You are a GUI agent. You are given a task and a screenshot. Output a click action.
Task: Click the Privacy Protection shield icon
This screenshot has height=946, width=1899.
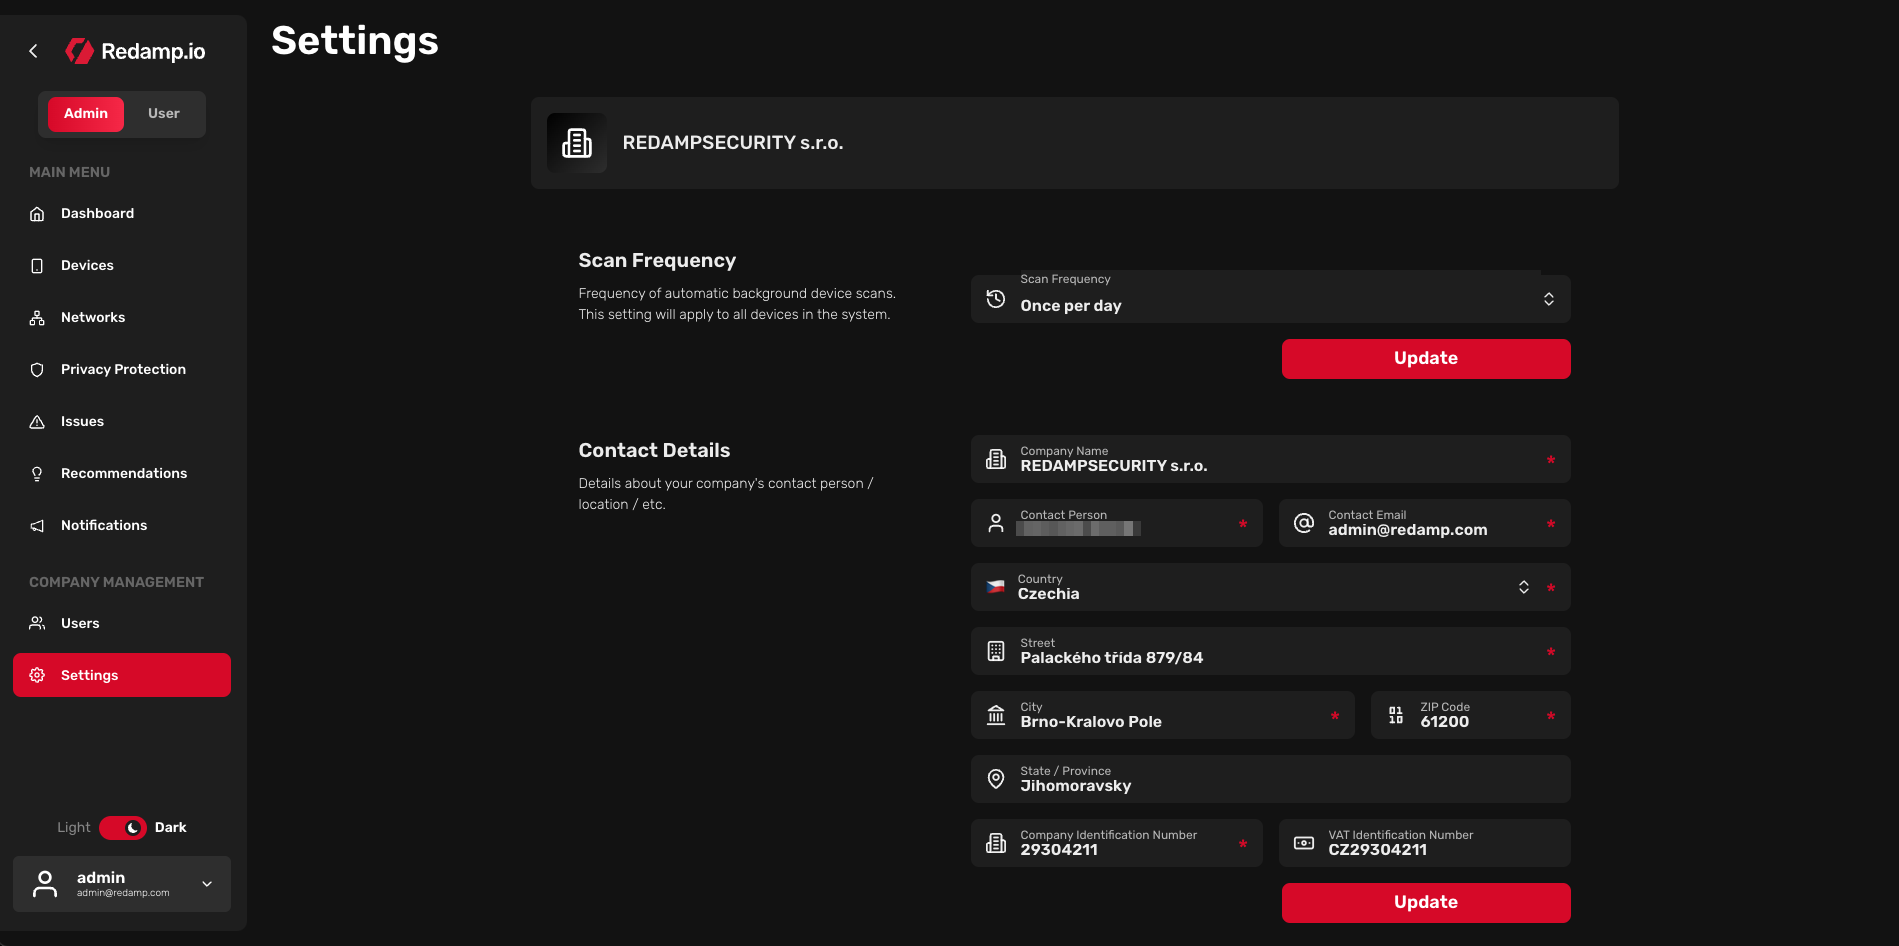point(37,370)
